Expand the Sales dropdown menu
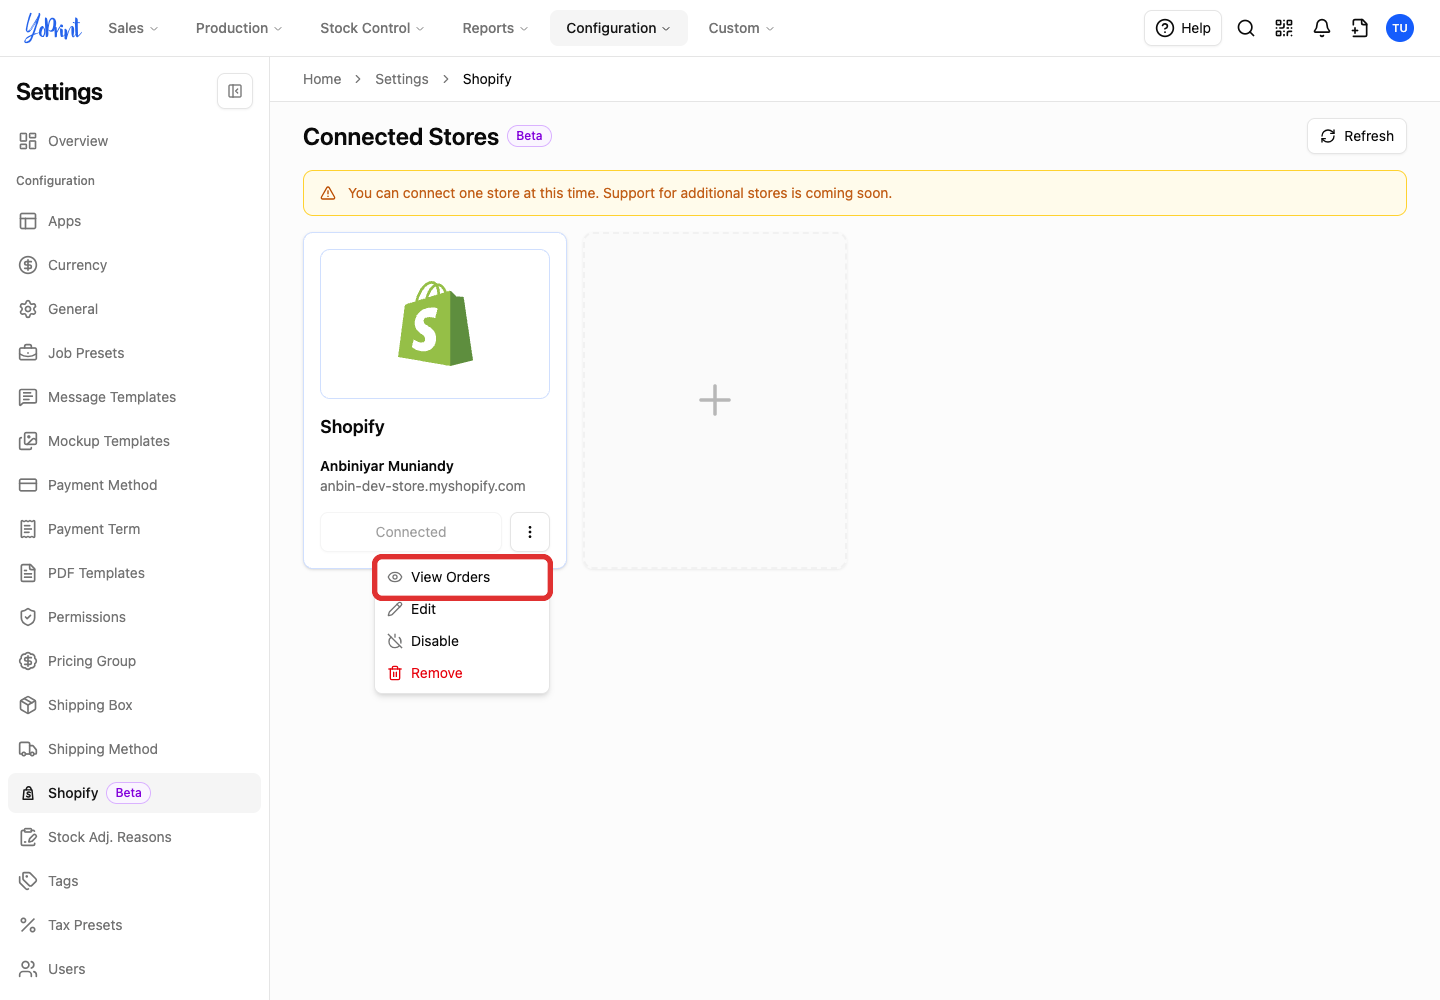This screenshot has width=1440, height=1000. [x=133, y=28]
